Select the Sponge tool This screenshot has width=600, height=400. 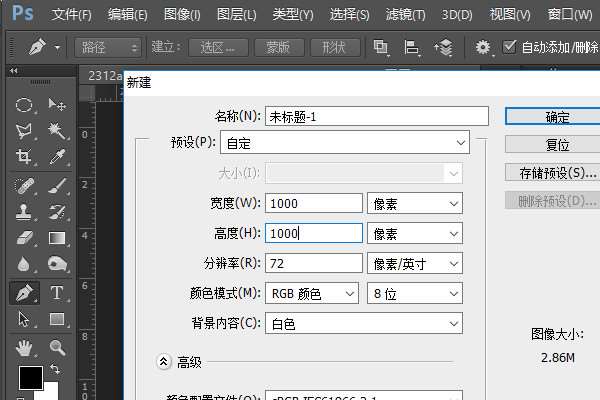tap(57, 264)
